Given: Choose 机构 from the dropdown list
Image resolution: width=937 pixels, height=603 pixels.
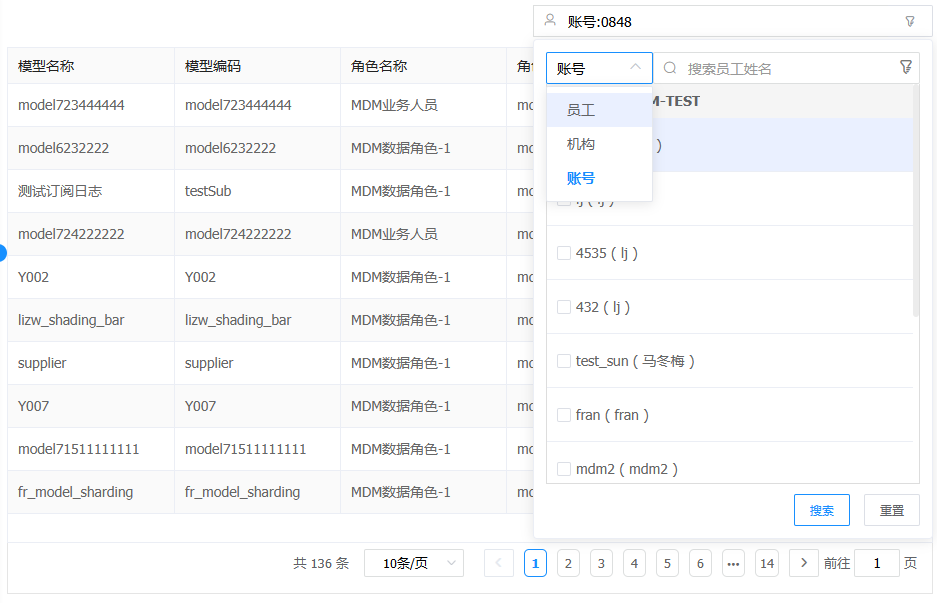Looking at the screenshot, I should 581,144.
